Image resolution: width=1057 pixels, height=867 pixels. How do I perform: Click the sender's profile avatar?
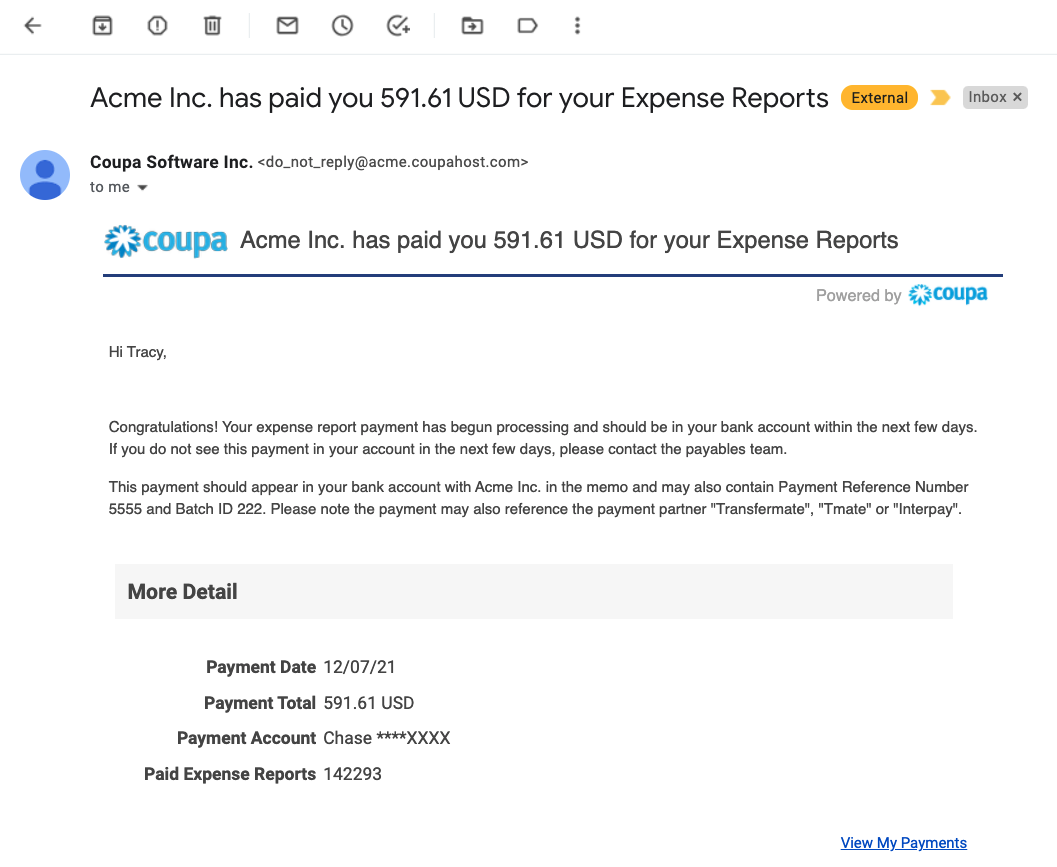(45, 175)
